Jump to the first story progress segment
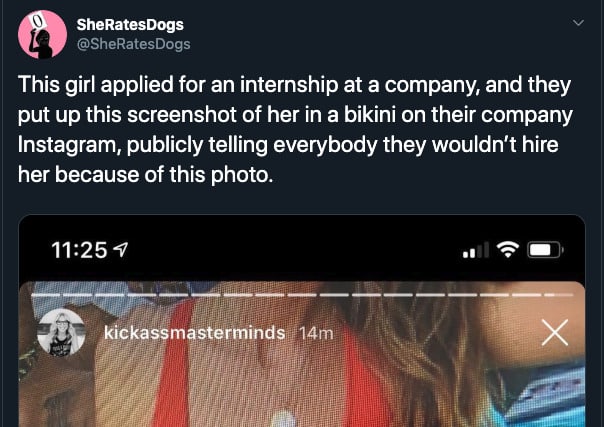Image resolution: width=604 pixels, height=427 pixels. tap(45, 295)
